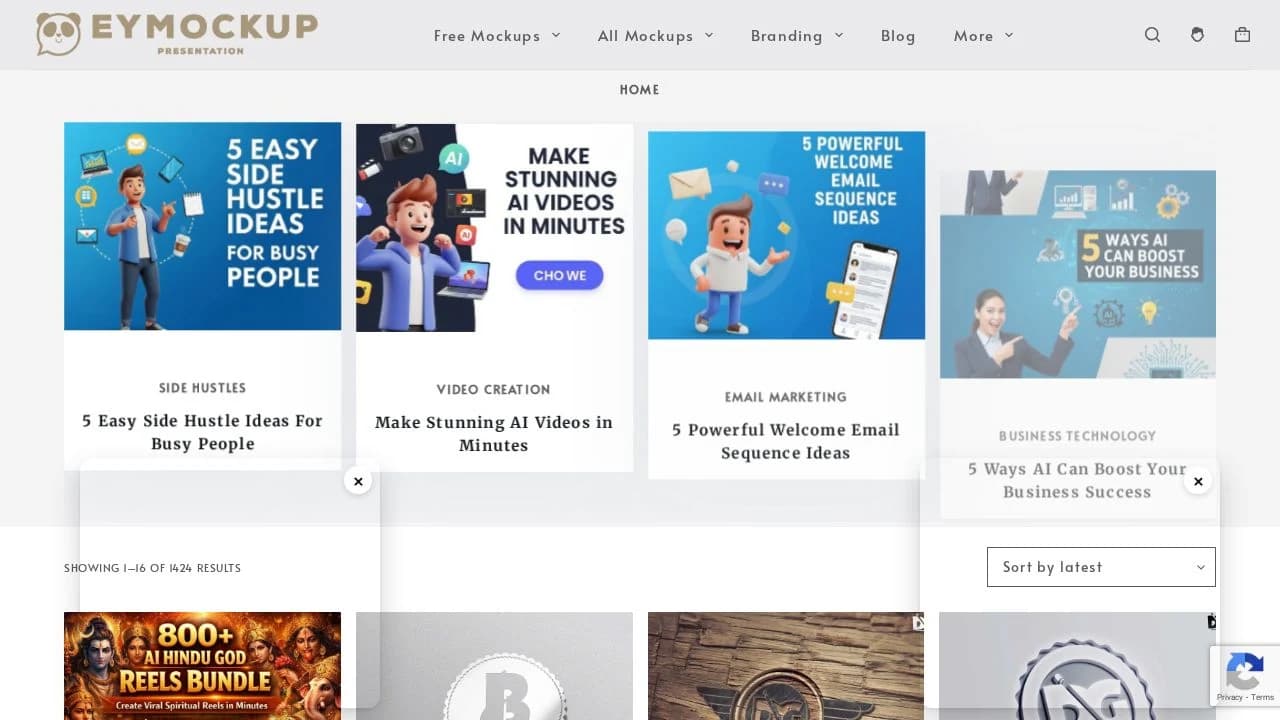Viewport: 1280px width, 720px height.
Task: Close the right popup overlay
Action: pyautogui.click(x=1198, y=481)
